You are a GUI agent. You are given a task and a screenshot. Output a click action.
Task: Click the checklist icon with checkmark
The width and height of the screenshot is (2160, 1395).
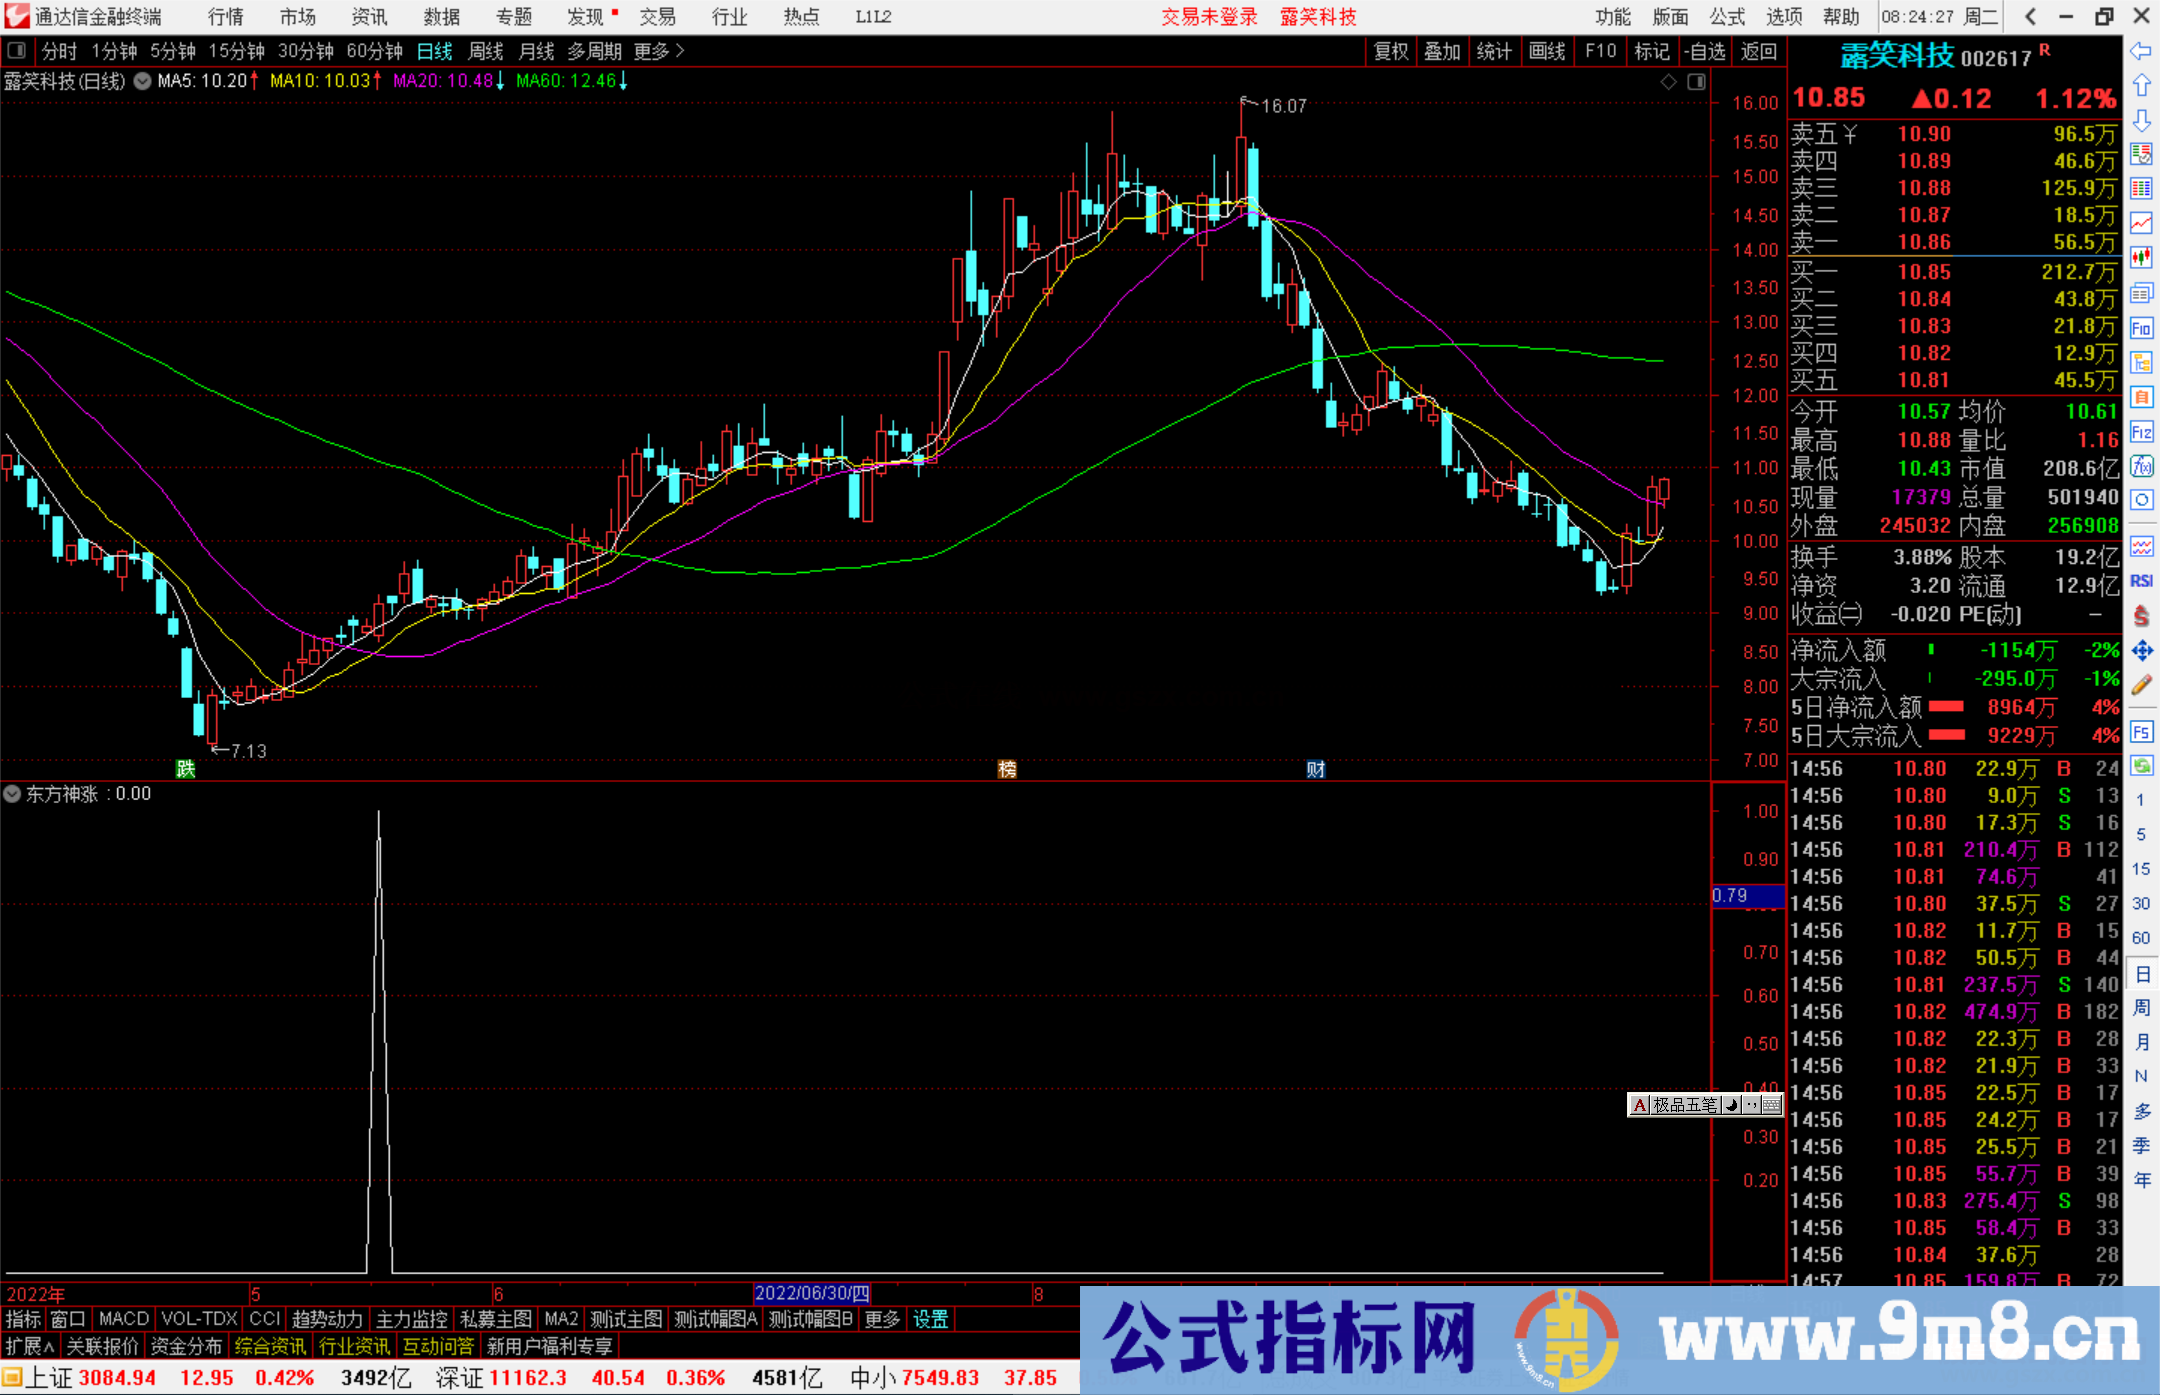pyautogui.click(x=2141, y=154)
